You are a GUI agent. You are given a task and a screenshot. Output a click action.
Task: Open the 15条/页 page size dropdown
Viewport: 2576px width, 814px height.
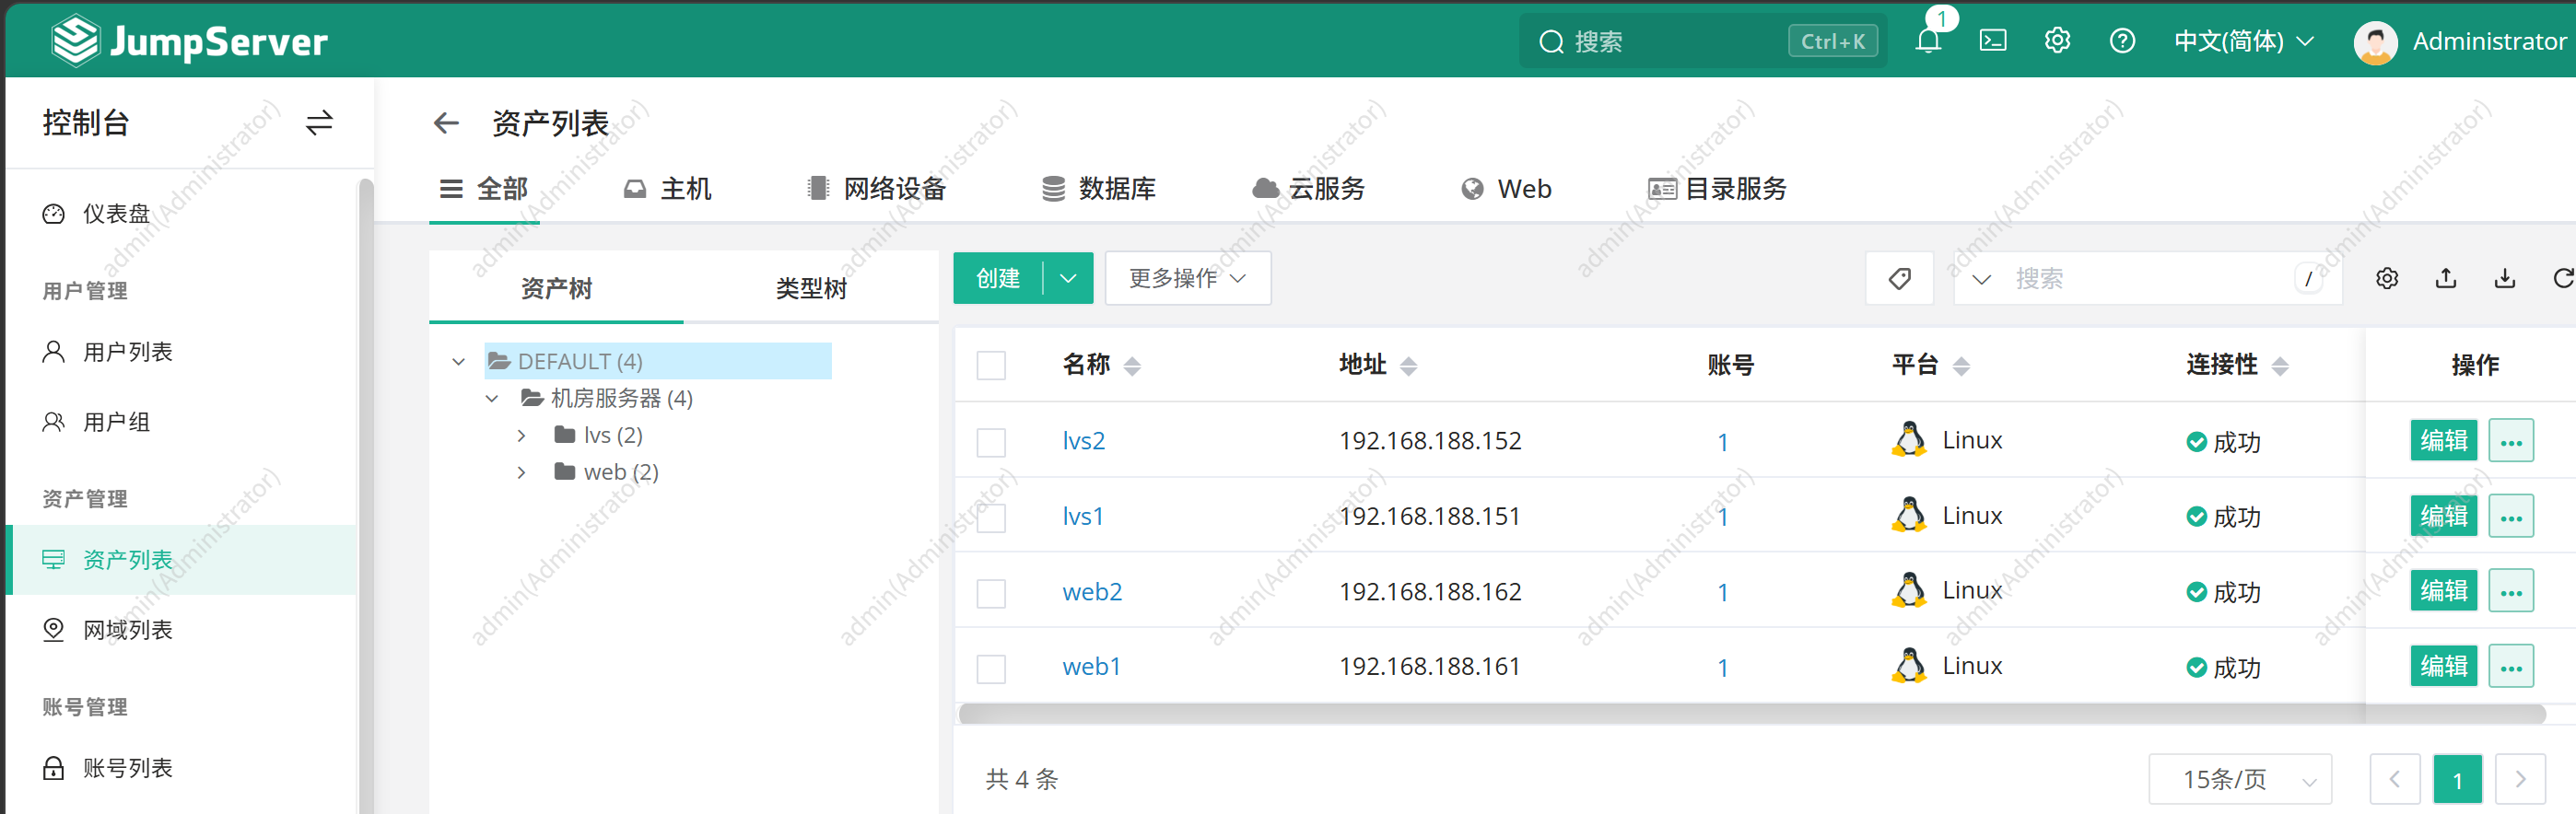point(2240,779)
